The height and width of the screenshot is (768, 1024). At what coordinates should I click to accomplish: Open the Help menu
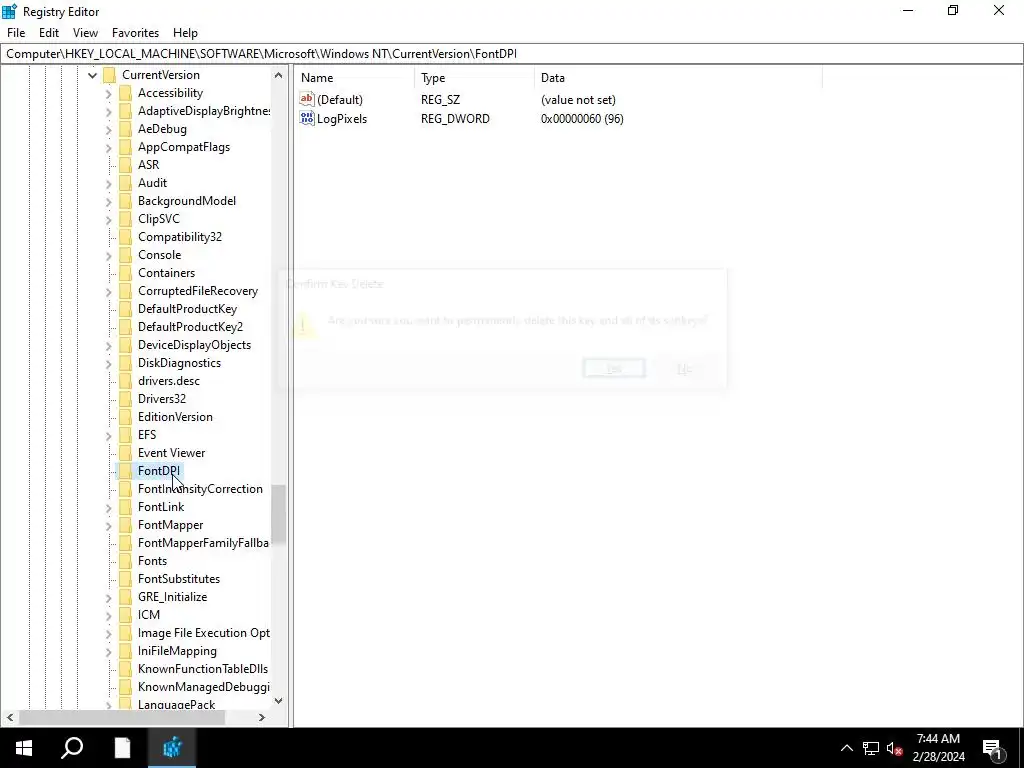(185, 33)
